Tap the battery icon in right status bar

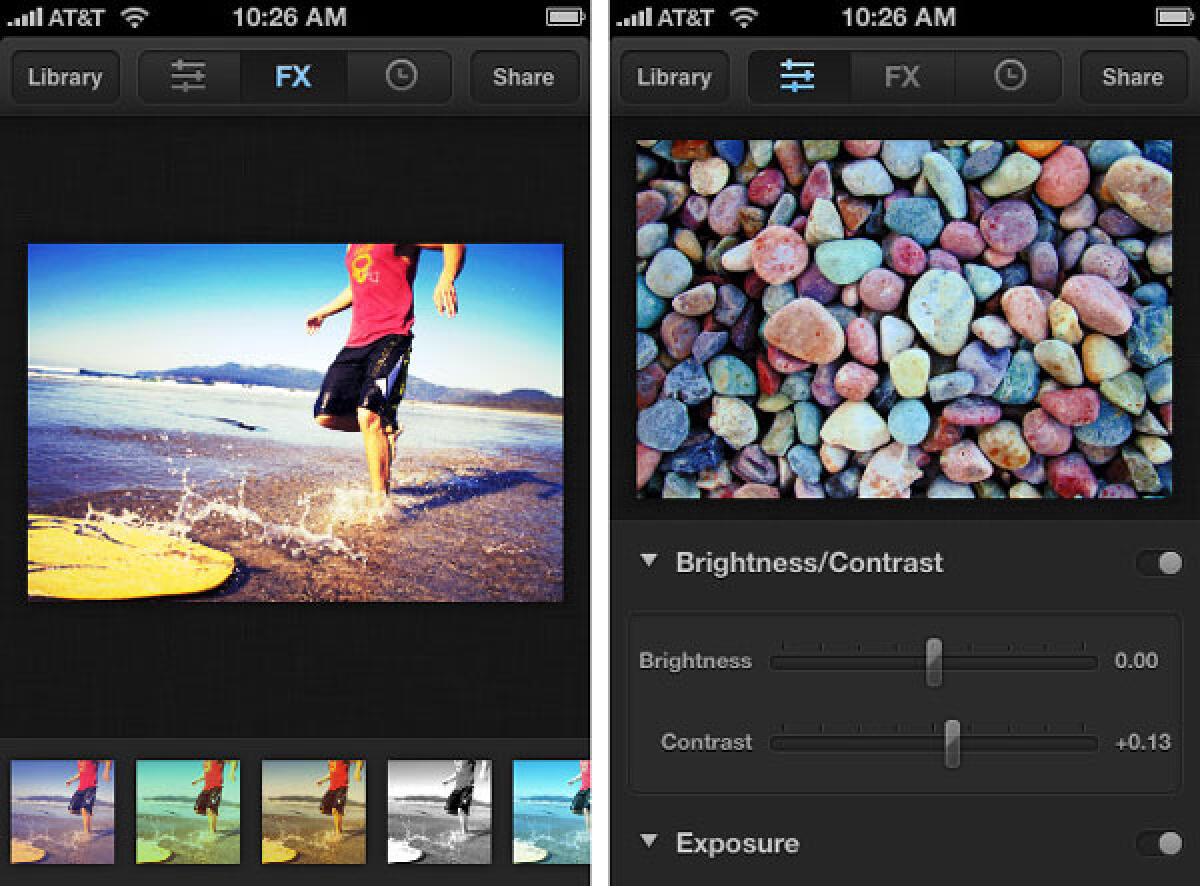tap(1175, 17)
